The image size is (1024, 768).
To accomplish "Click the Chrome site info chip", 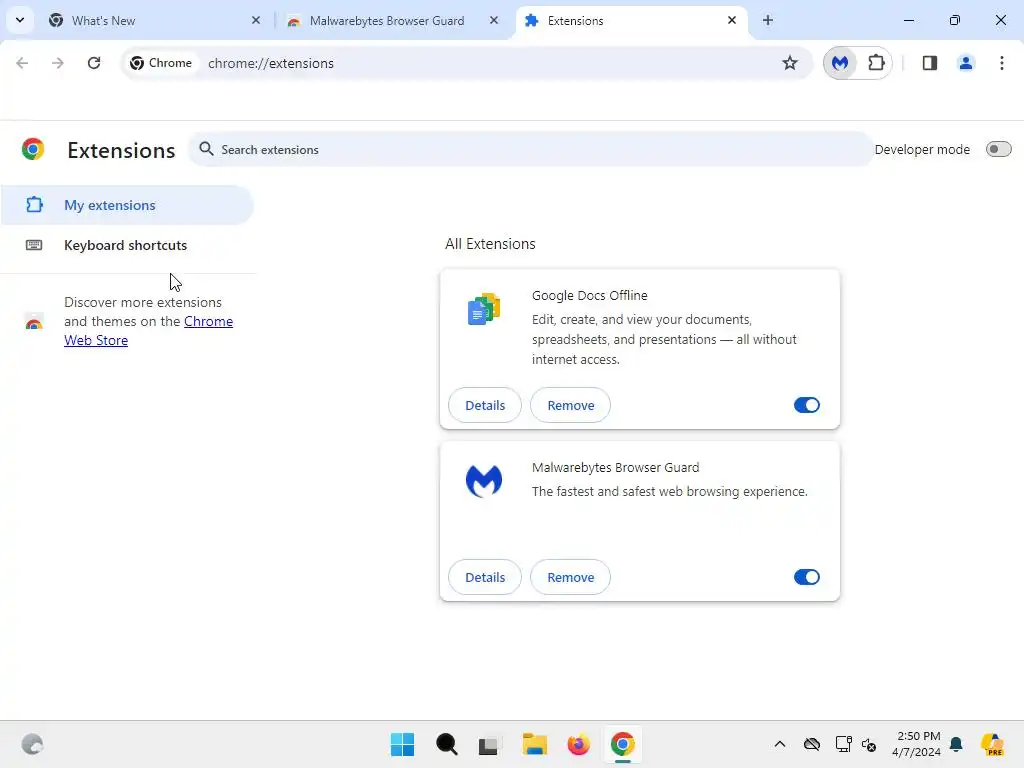I will click(x=161, y=63).
